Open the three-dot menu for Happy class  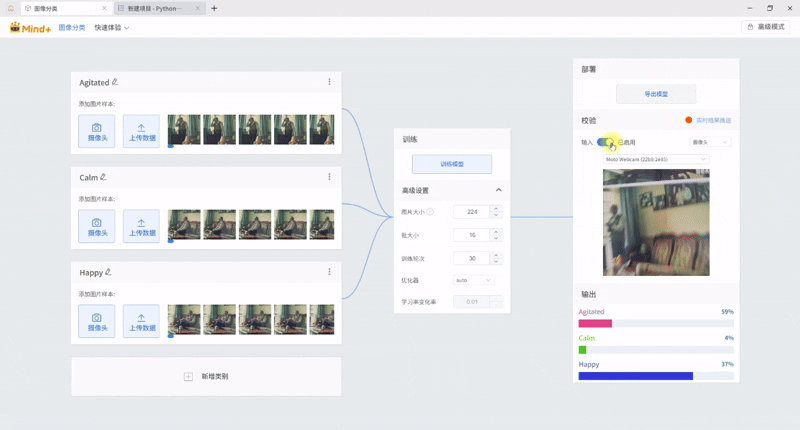[x=329, y=272]
